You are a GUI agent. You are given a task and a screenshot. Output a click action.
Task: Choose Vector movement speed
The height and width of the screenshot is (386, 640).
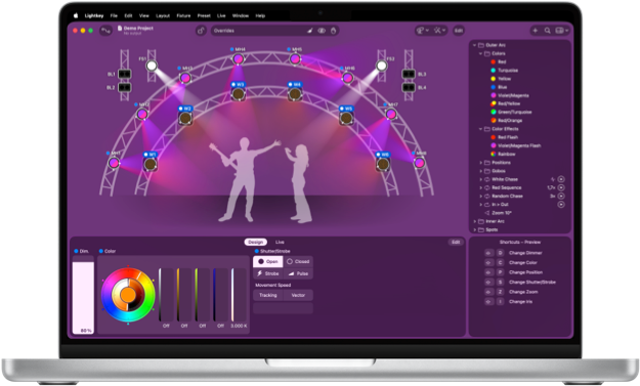pos(298,295)
